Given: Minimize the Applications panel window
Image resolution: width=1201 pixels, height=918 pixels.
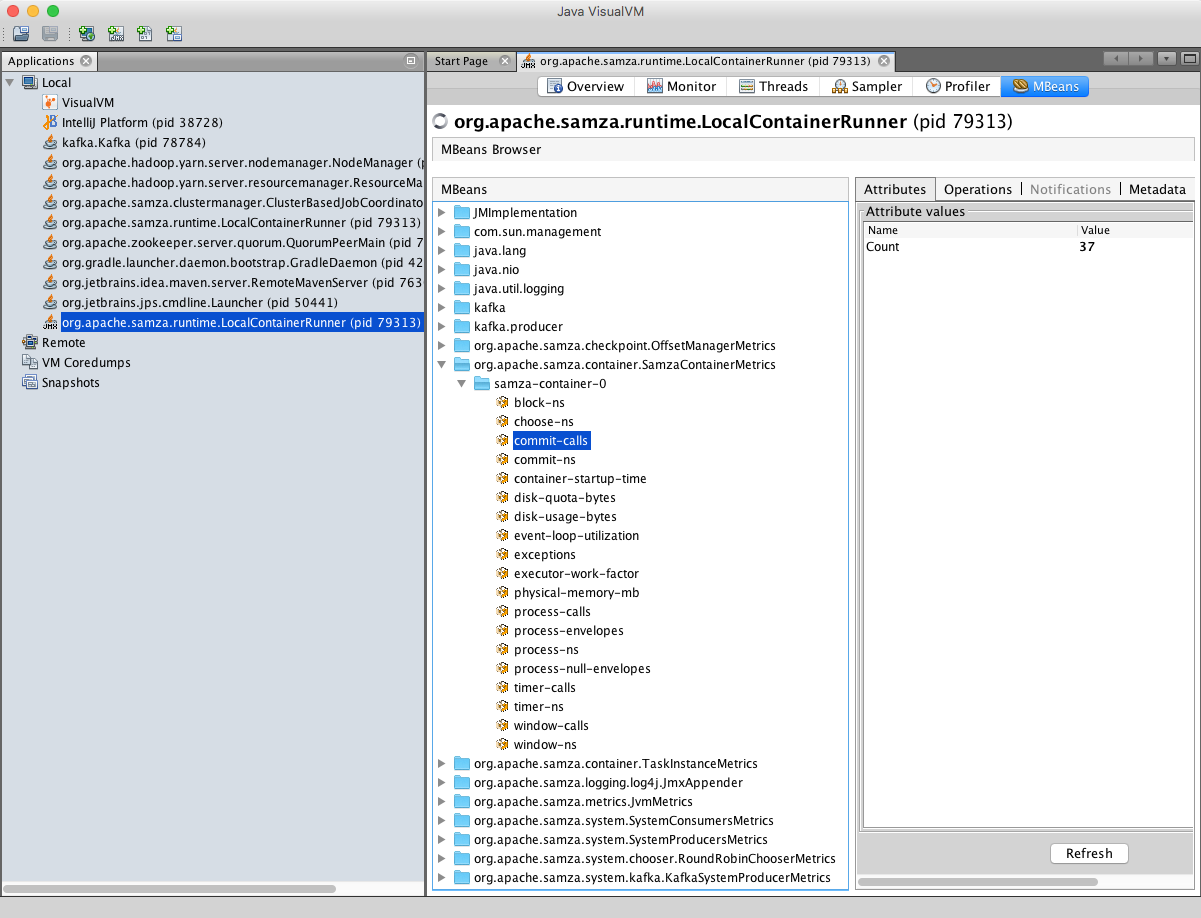Looking at the screenshot, I should (410, 61).
